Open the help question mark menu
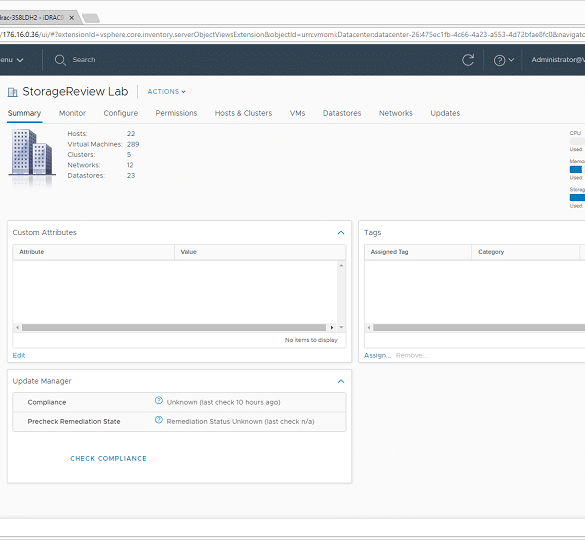This screenshot has width=585, height=540. 504,60
